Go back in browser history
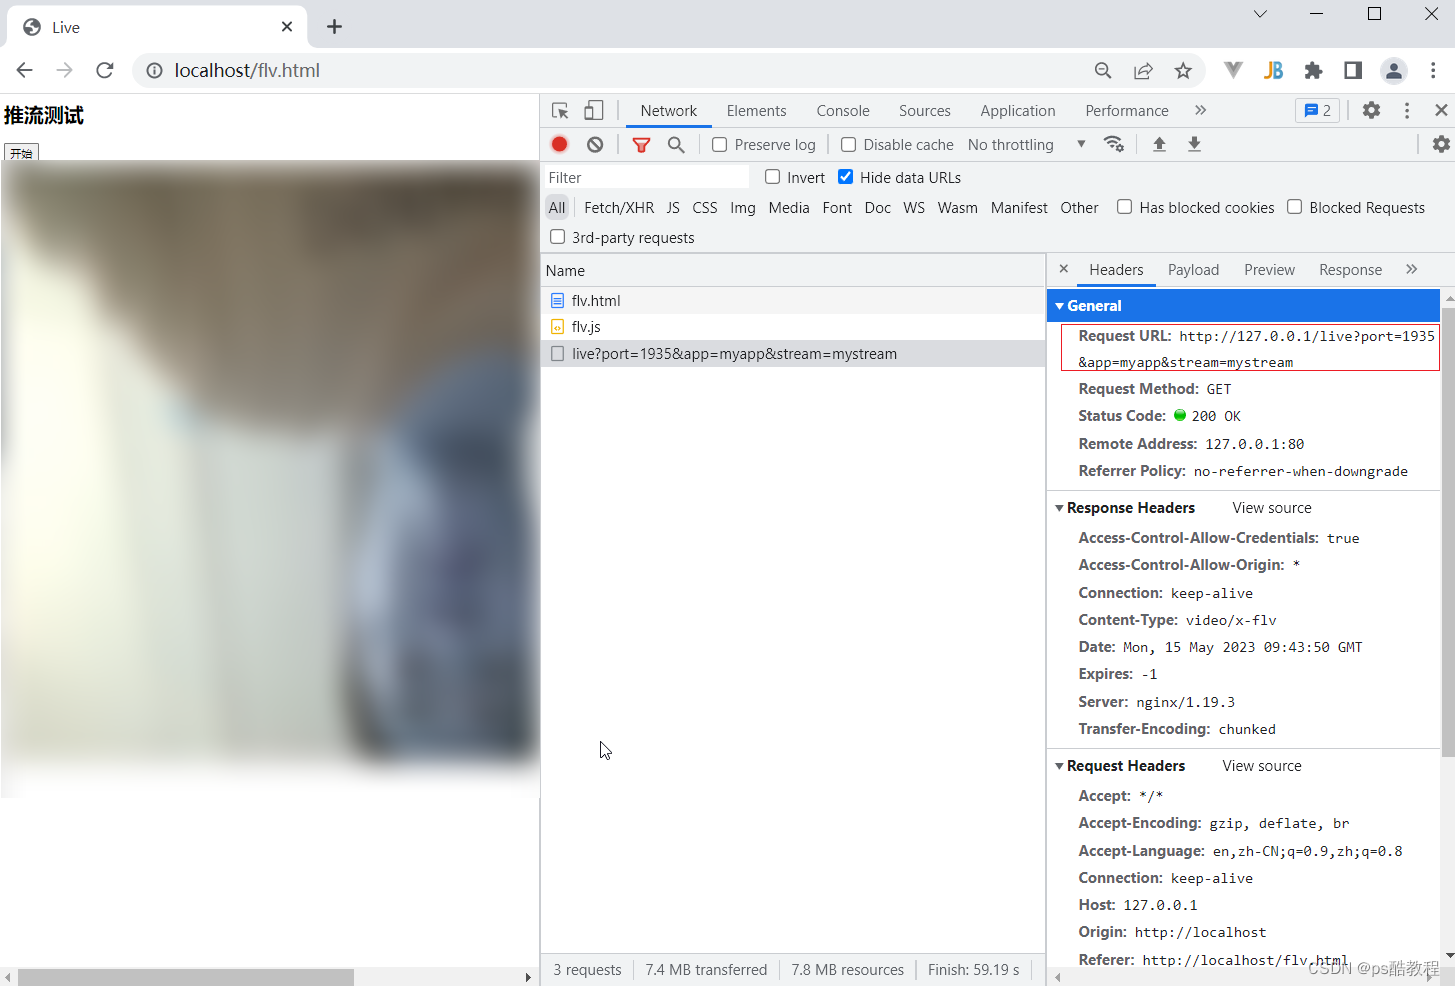This screenshot has width=1455, height=986. pos(25,70)
